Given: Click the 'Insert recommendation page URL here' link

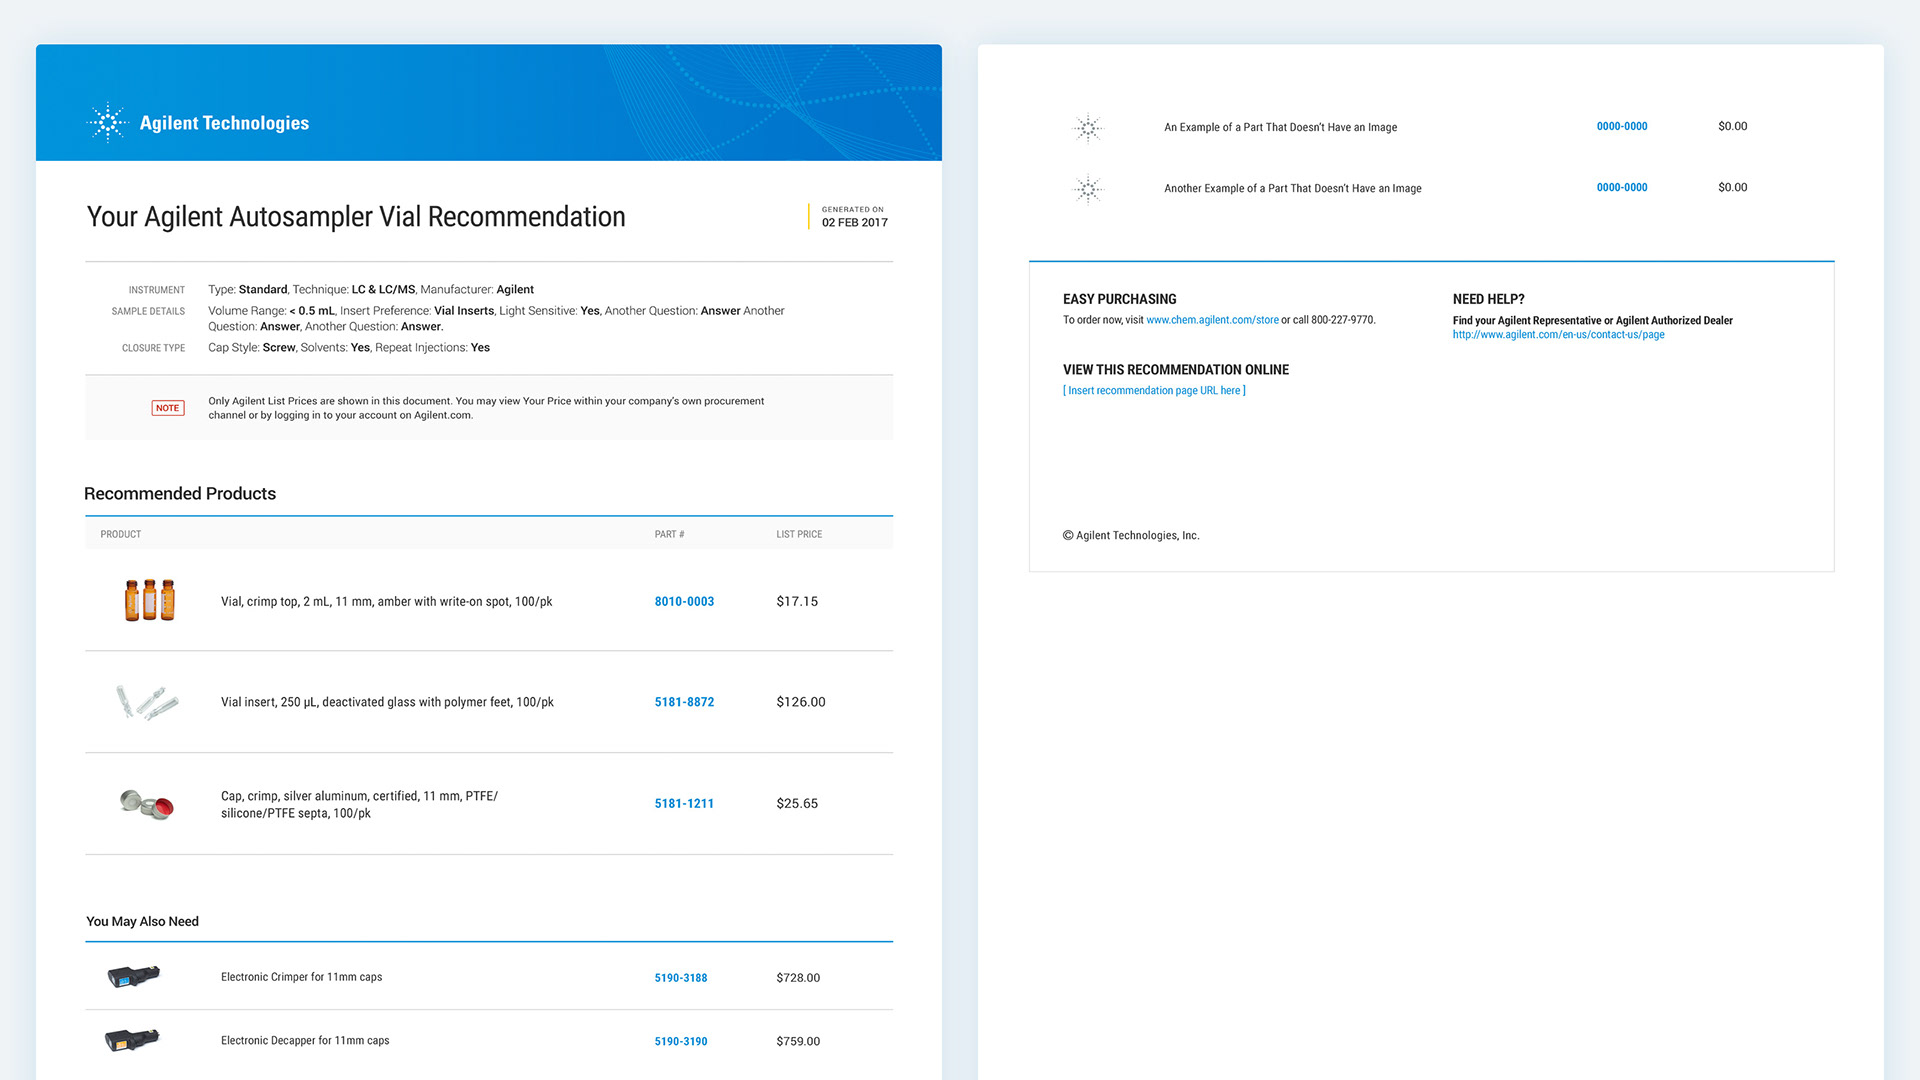Looking at the screenshot, I should click(x=1154, y=391).
